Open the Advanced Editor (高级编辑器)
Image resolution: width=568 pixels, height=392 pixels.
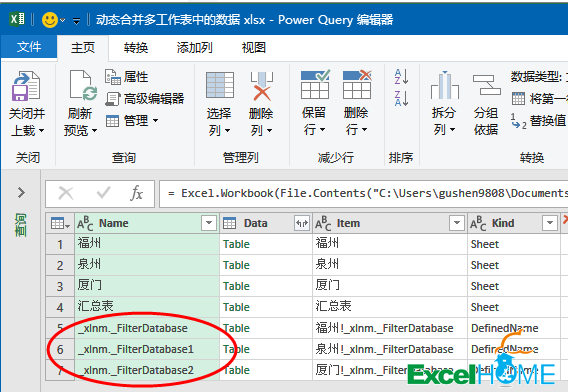coord(145,99)
